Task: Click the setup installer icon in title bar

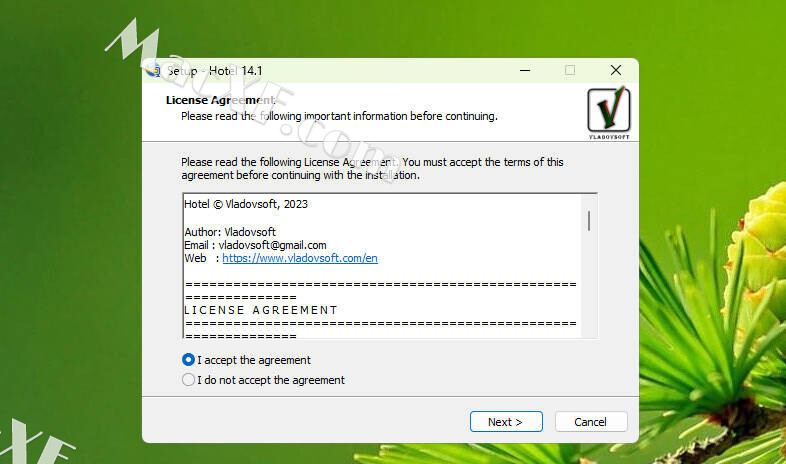Action: [153, 71]
